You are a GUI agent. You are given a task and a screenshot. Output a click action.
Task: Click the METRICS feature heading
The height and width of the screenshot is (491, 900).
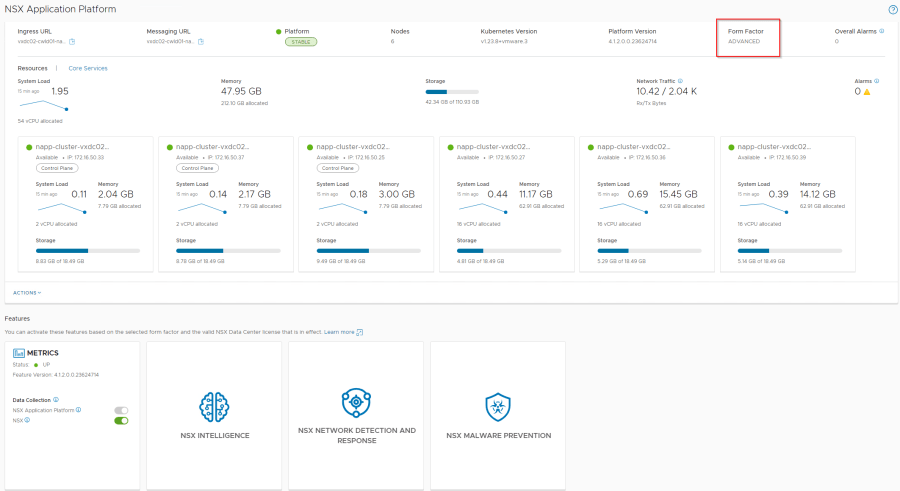(x=42, y=353)
